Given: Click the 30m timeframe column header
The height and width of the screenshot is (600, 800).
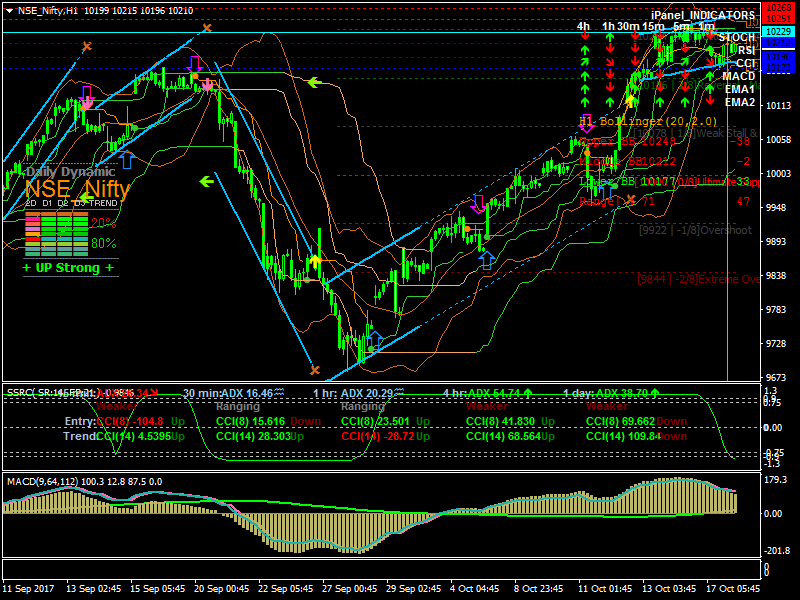Looking at the screenshot, I should pyautogui.click(x=628, y=26).
